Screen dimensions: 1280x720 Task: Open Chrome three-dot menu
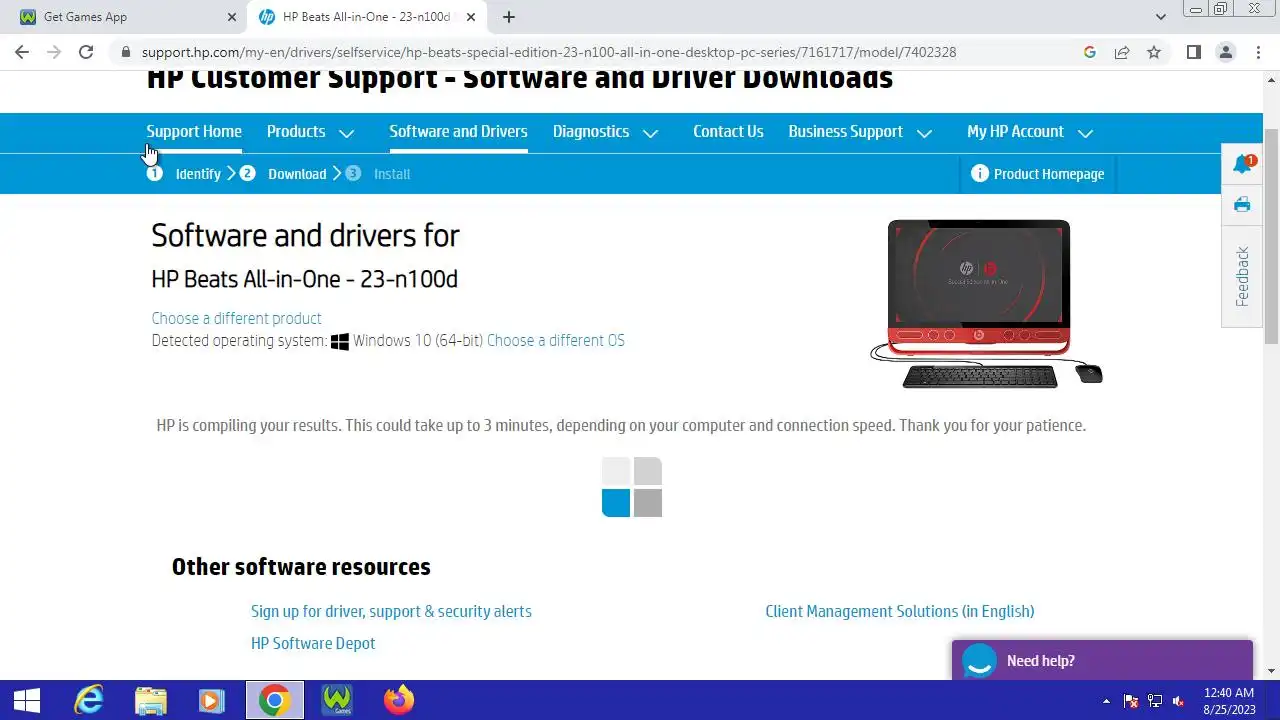point(1258,52)
